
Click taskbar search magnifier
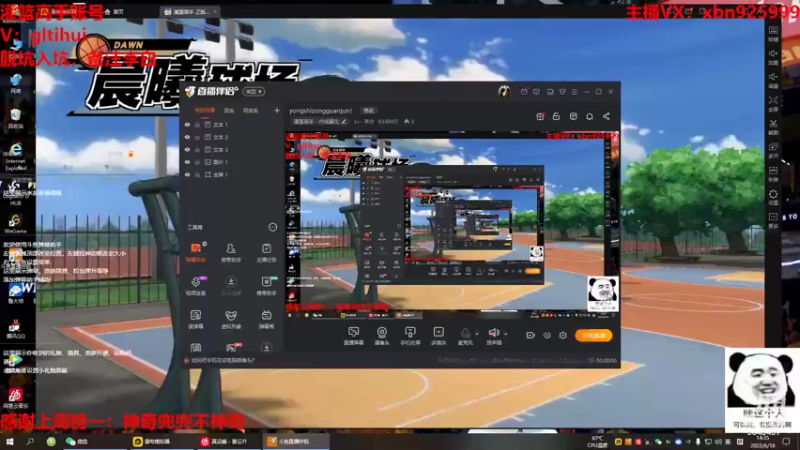click(30, 441)
